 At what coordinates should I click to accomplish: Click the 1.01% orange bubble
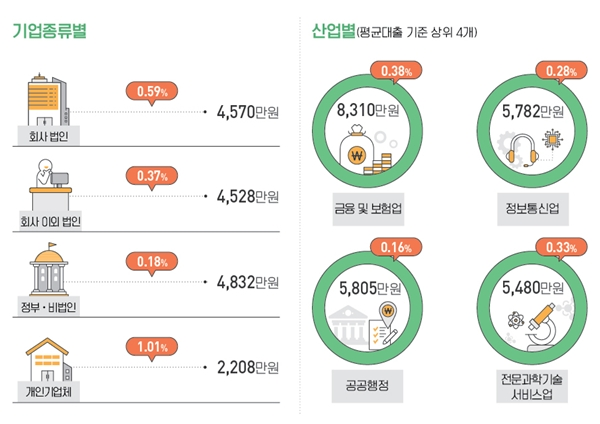click(151, 348)
